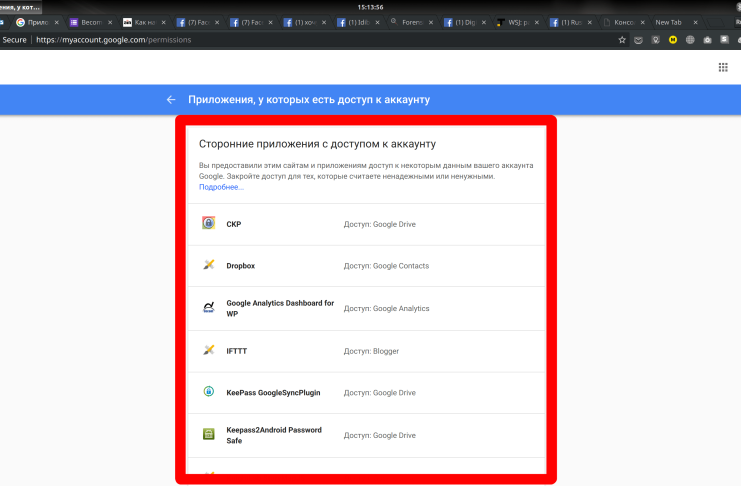741x486 pixels.
Task: Click heading 'Сторонние приложения с доступом к аккаунту'
Action: point(317,144)
